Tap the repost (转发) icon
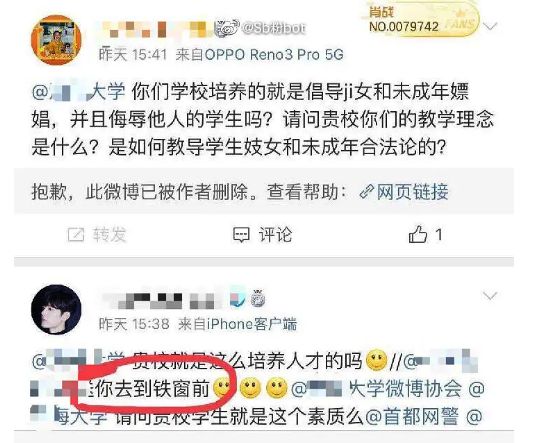 point(76,235)
